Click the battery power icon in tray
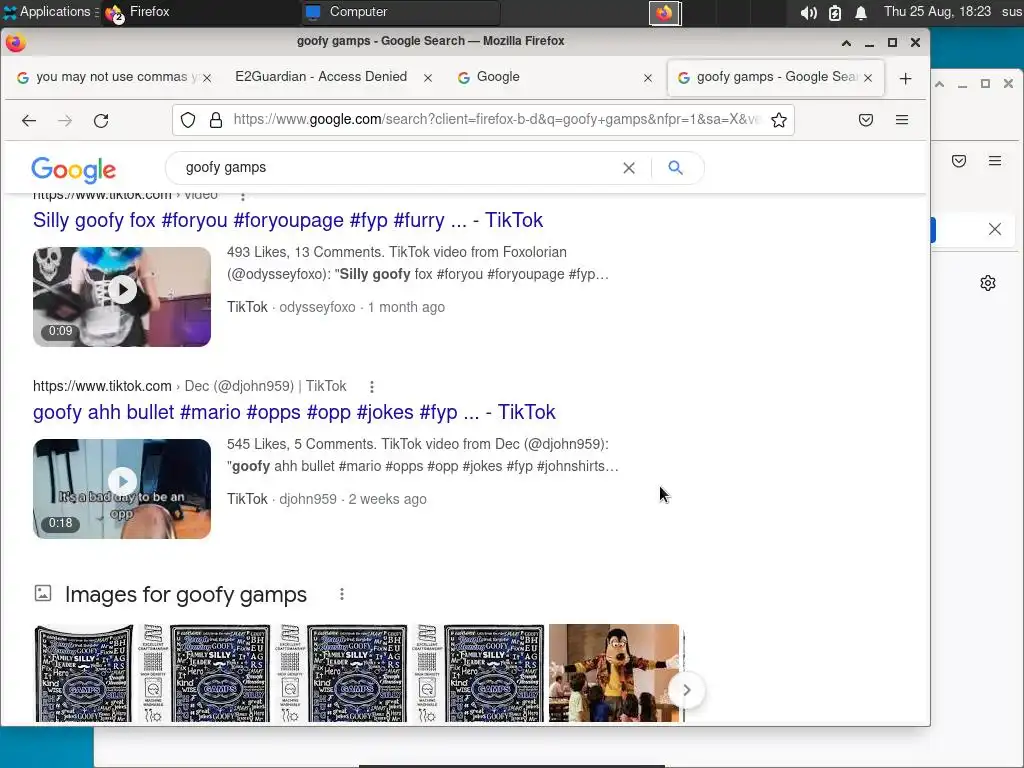This screenshot has width=1024, height=768. (835, 12)
